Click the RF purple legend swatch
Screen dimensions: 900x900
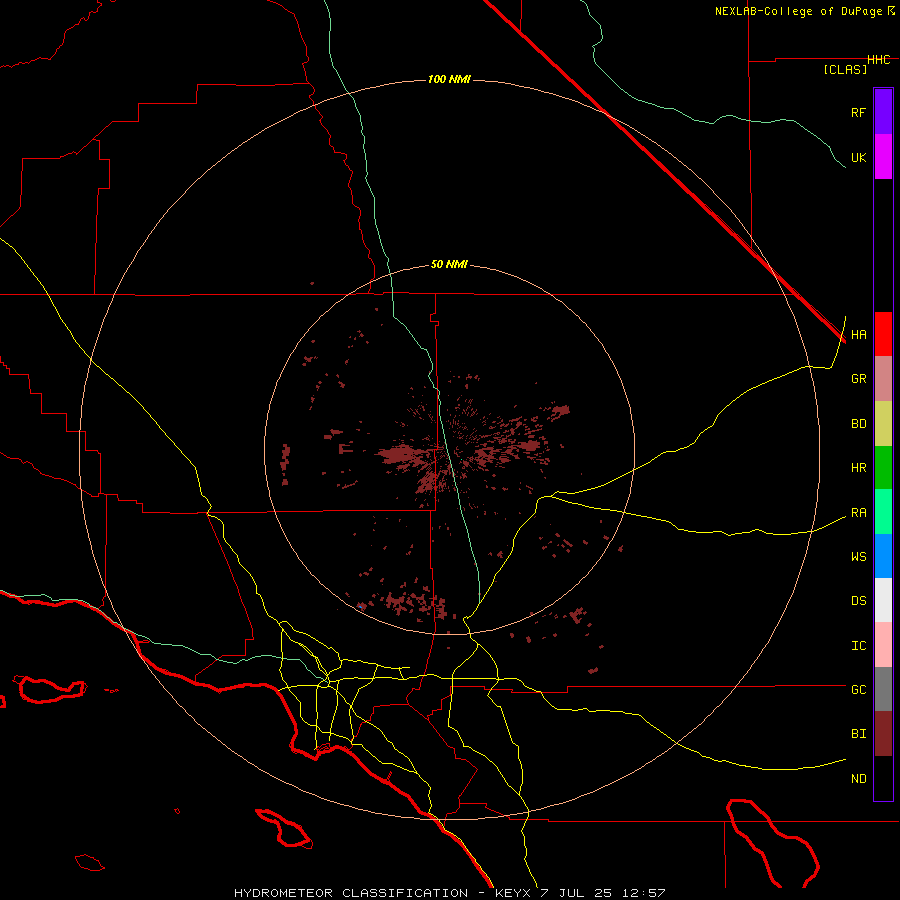(883, 112)
